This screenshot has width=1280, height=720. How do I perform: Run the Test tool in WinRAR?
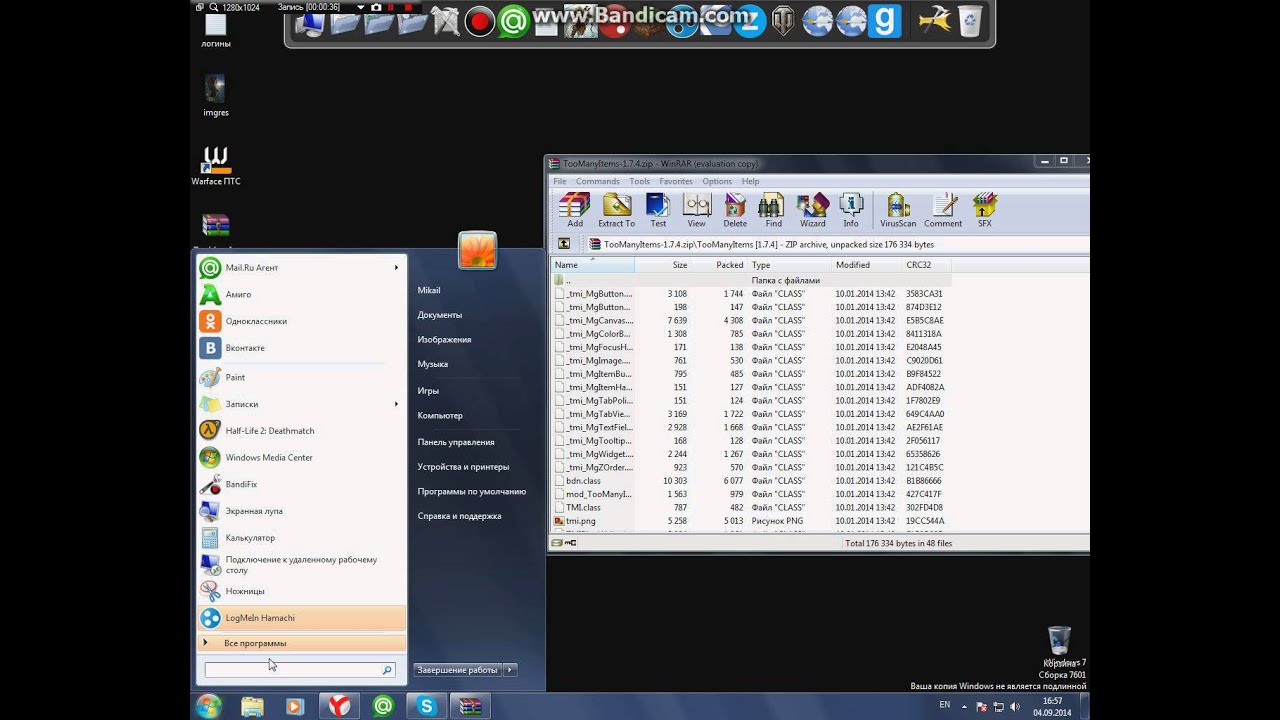[x=658, y=210]
